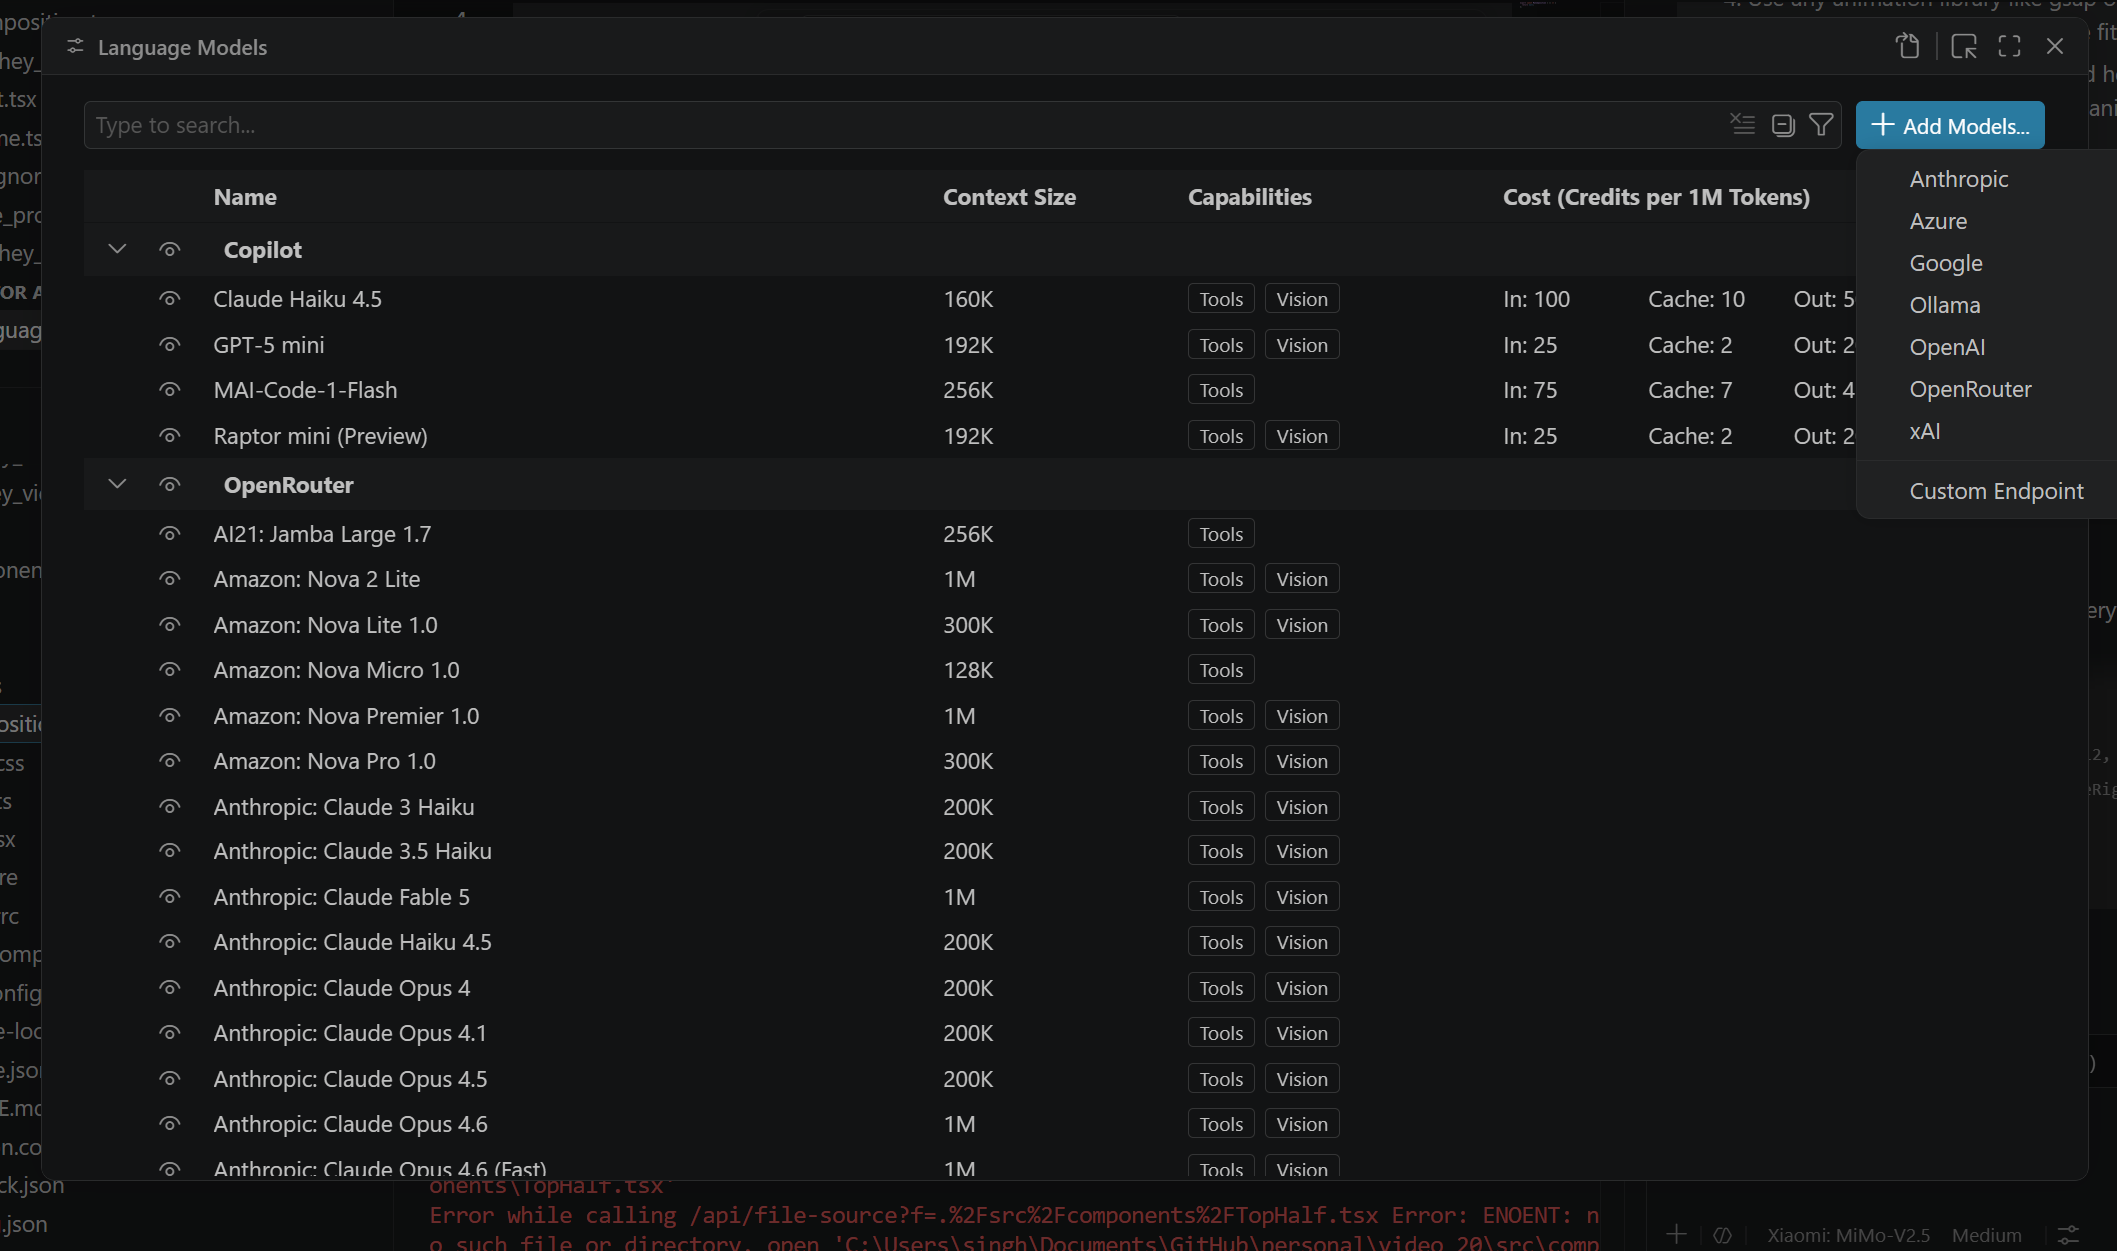Click the collapse all groups icon
Viewport: 2117px width, 1251px height.
pyautogui.click(x=1783, y=125)
